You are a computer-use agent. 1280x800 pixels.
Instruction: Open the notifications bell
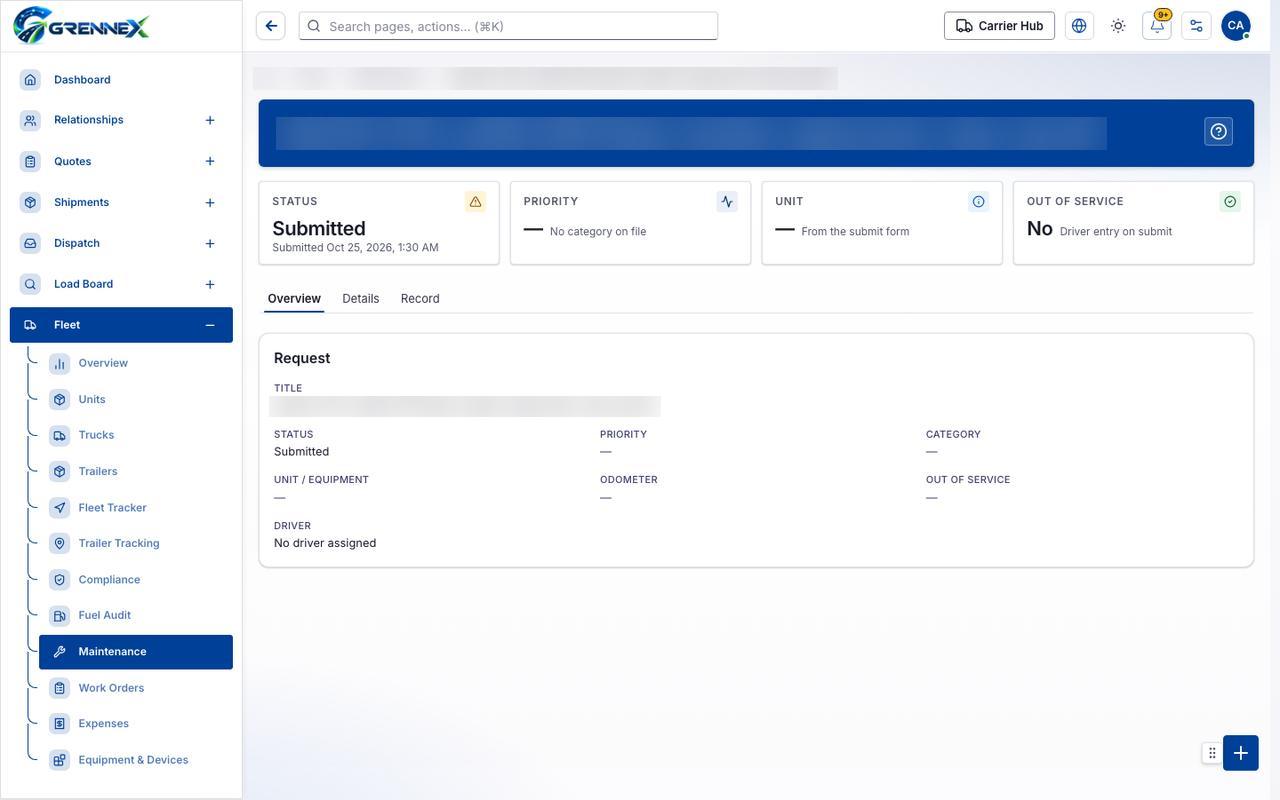coord(1157,26)
